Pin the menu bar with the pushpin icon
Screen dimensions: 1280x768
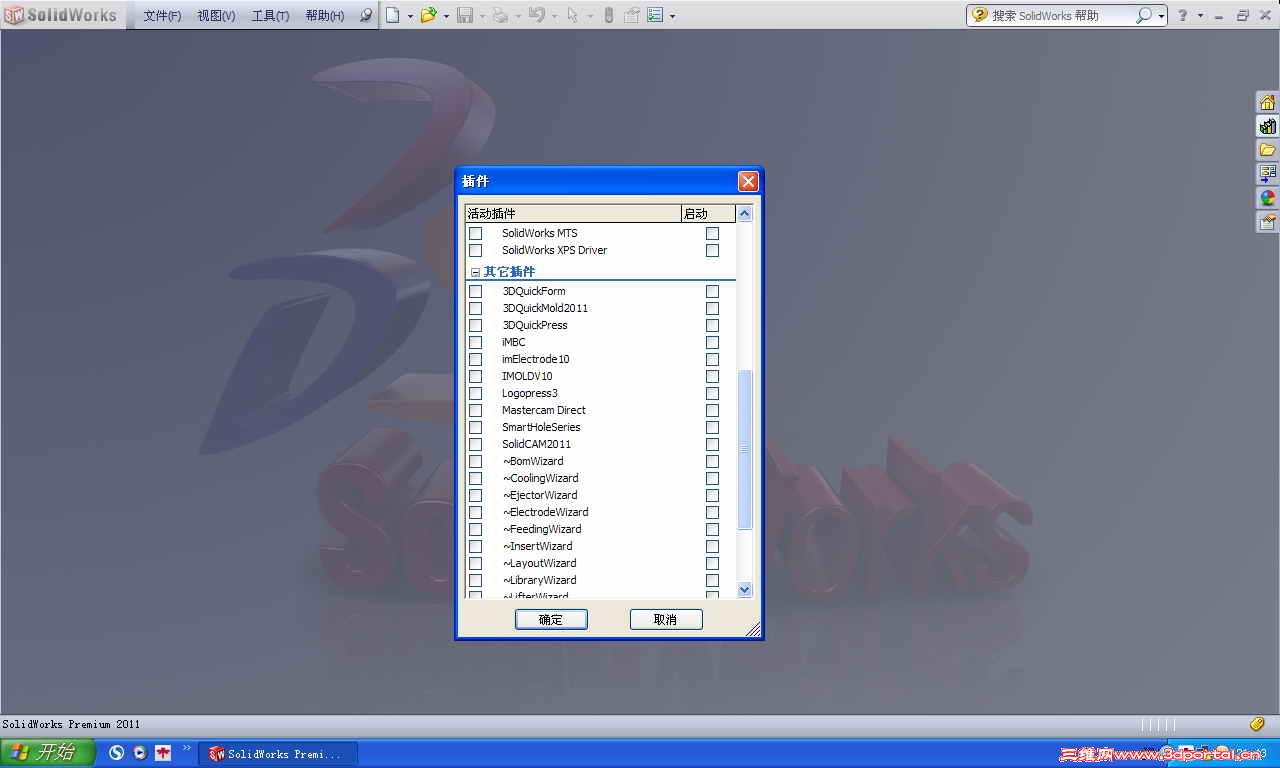tap(366, 15)
